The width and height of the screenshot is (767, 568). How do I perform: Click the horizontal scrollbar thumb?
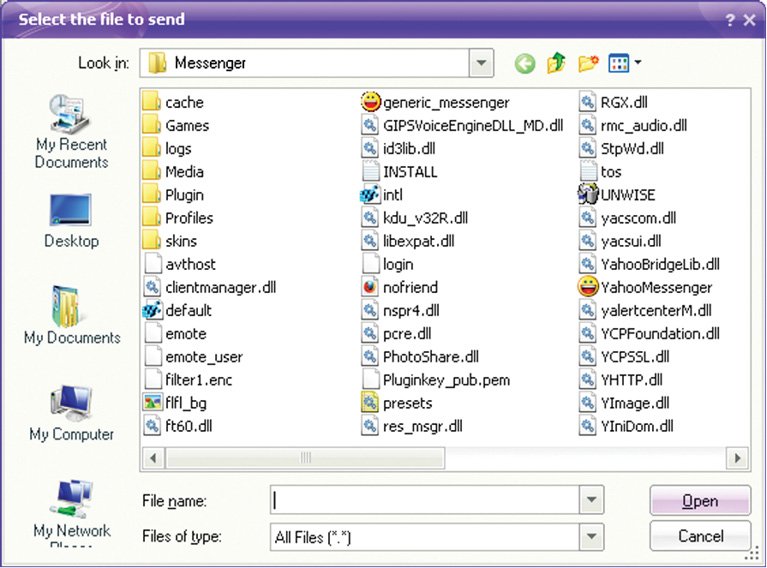[305, 458]
